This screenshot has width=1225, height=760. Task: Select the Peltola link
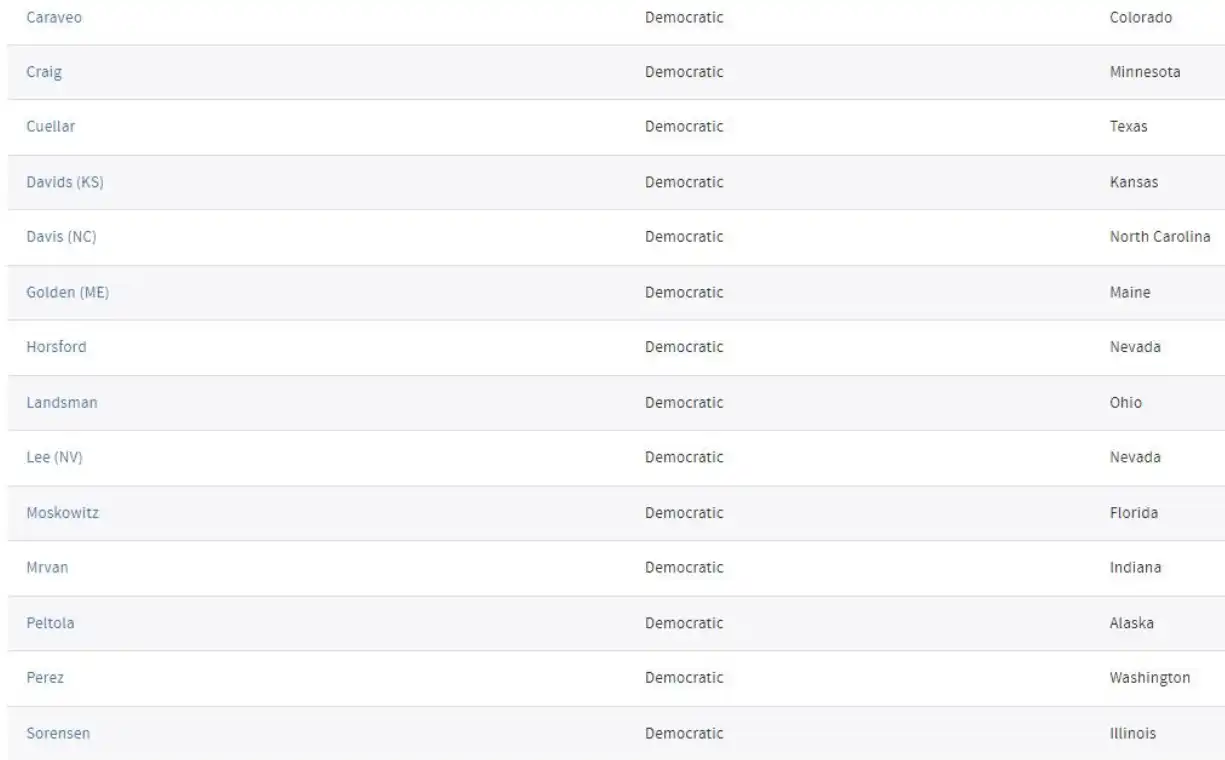(x=50, y=623)
